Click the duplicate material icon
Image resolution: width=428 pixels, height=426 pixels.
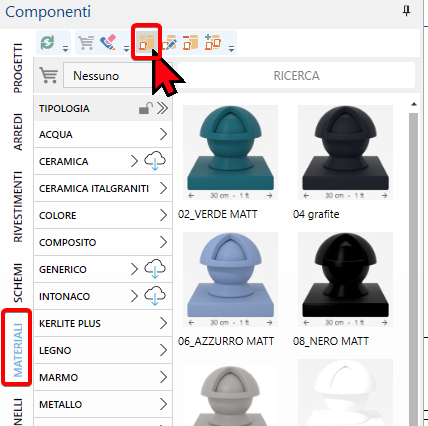[x=191, y=42]
